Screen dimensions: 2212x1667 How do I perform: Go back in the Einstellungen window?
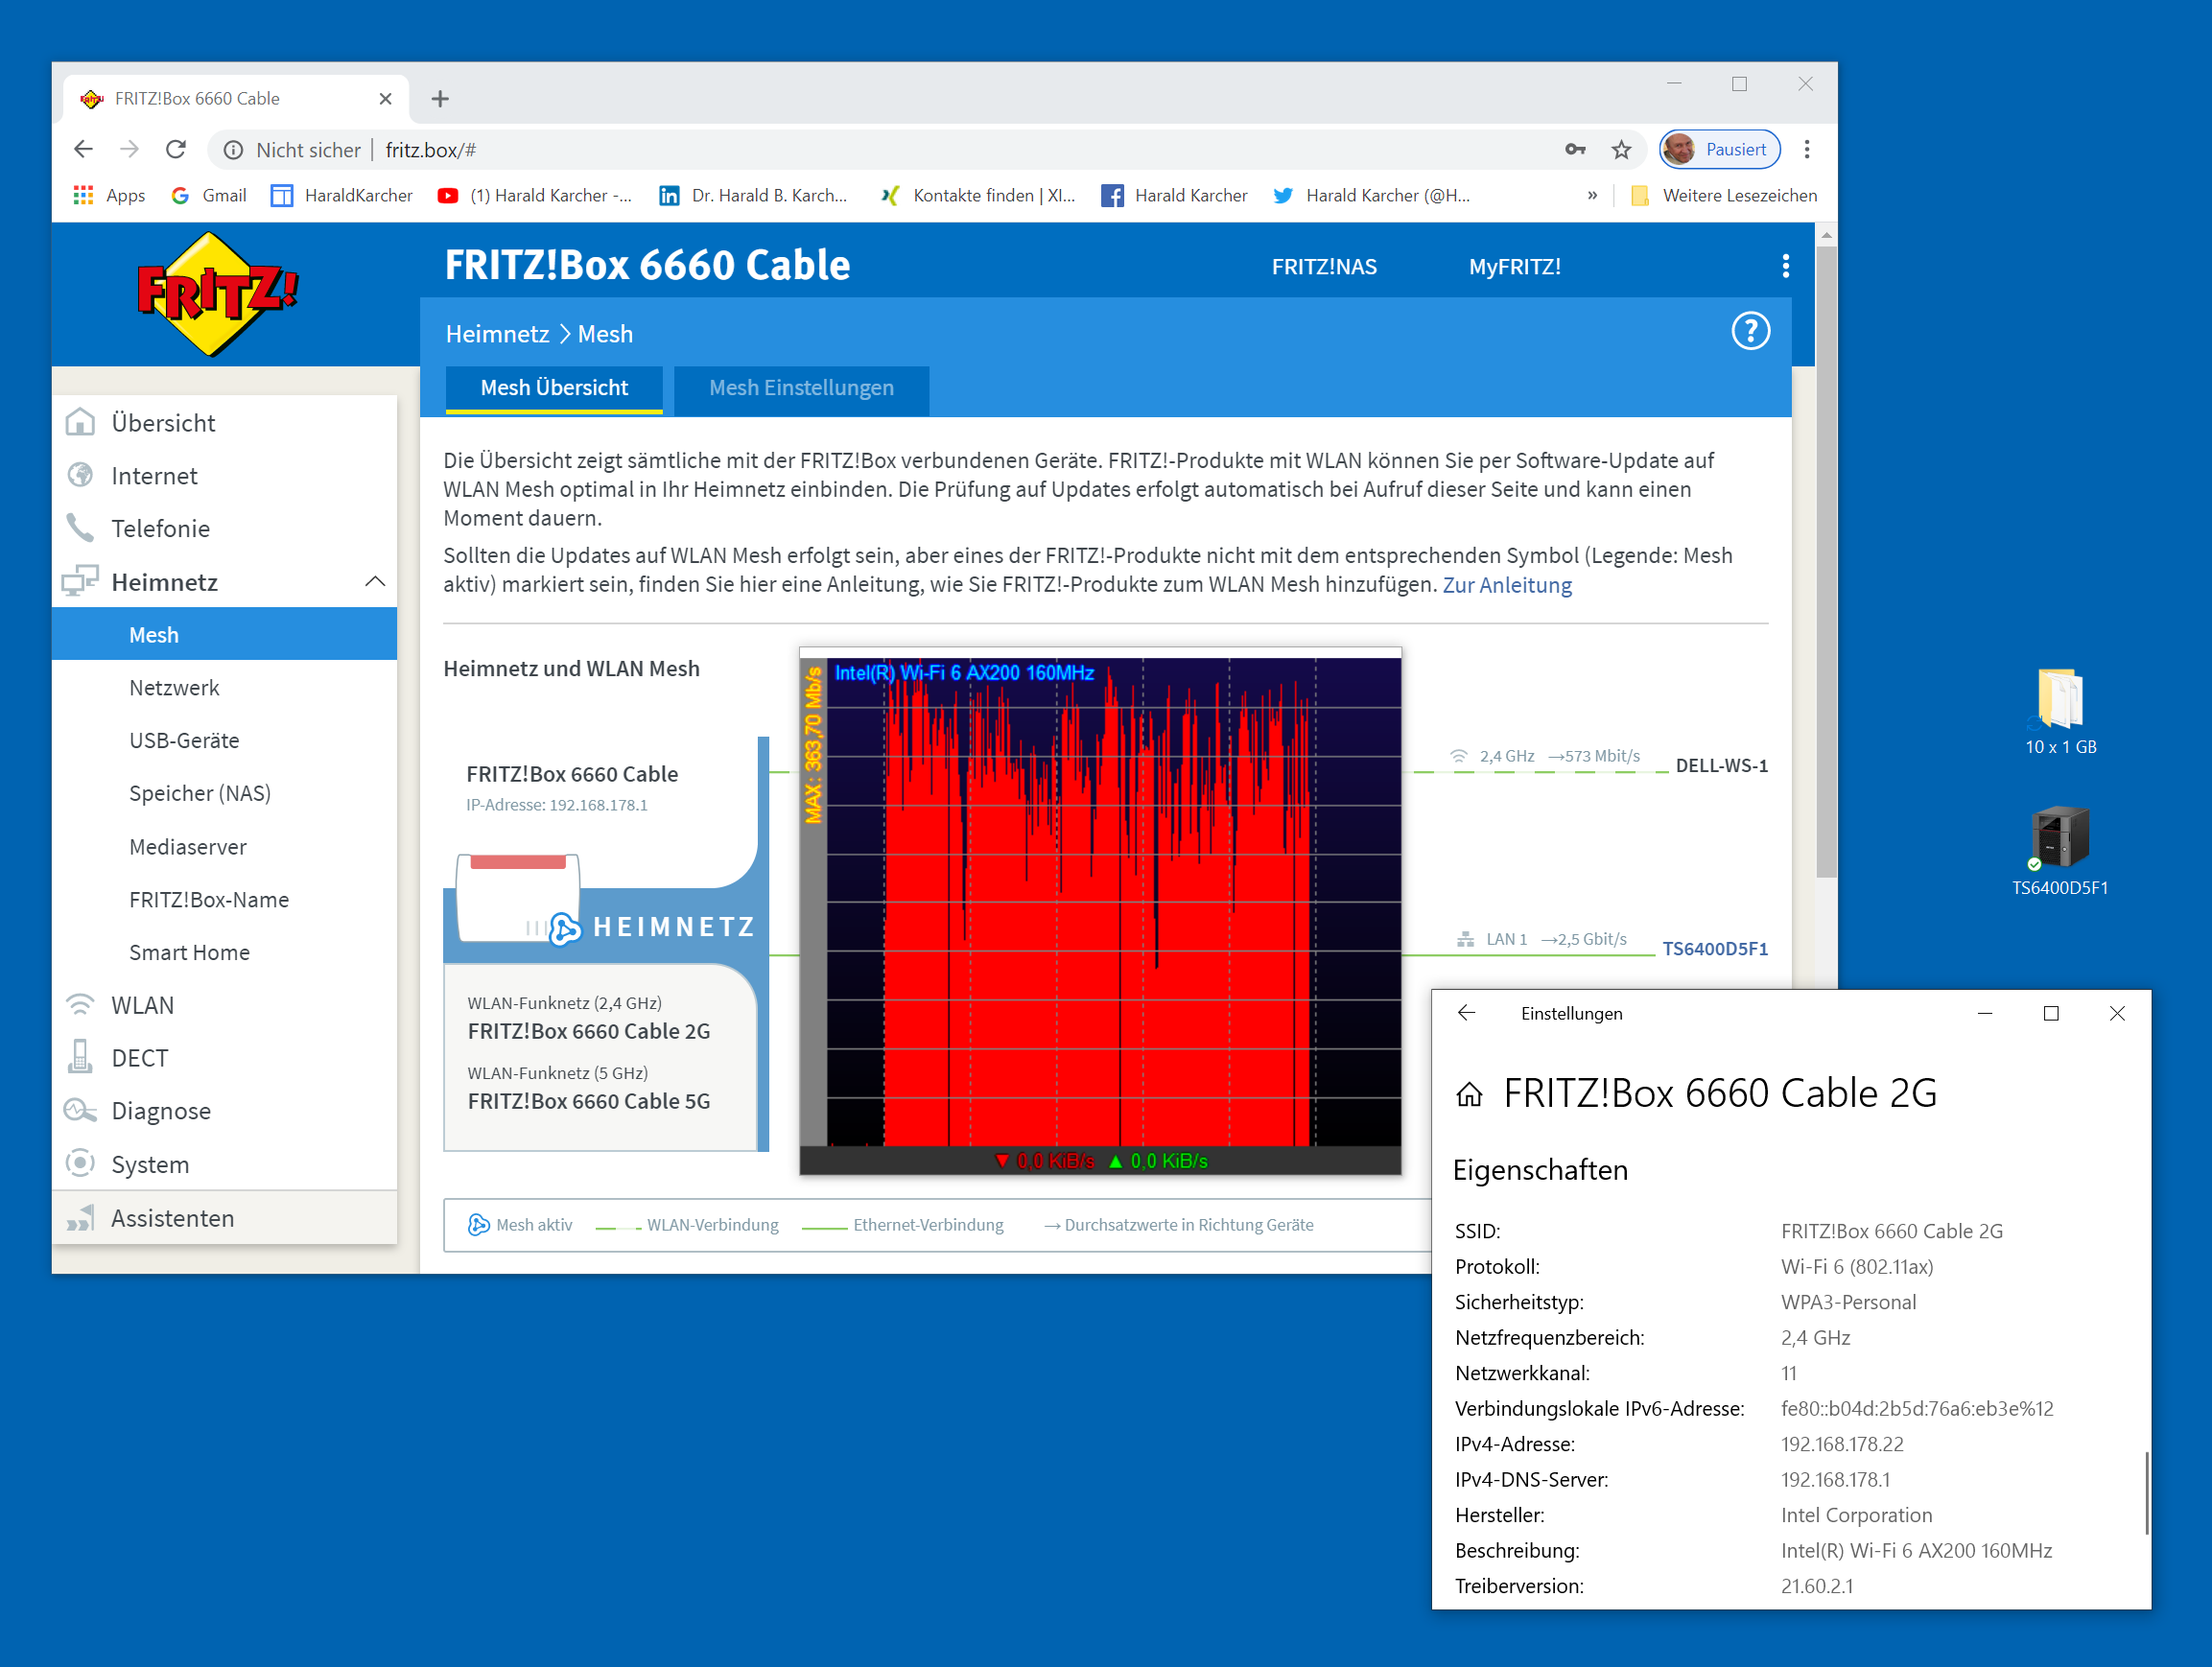(1466, 1013)
